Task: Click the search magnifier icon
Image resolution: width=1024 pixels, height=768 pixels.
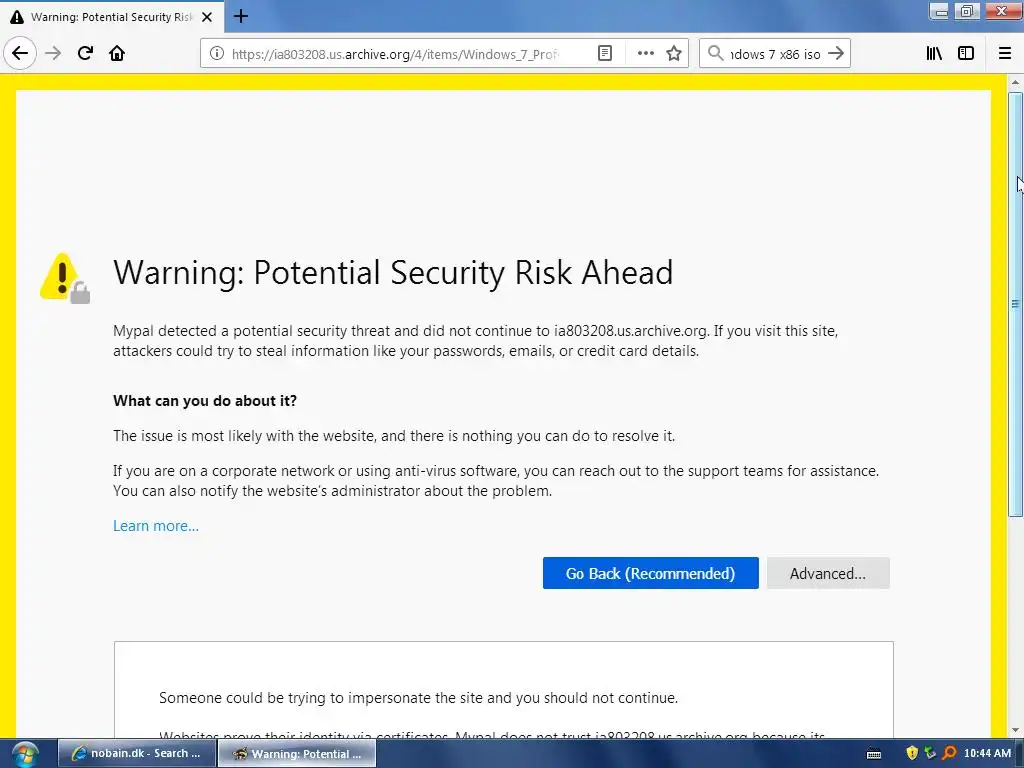Action: 715,54
